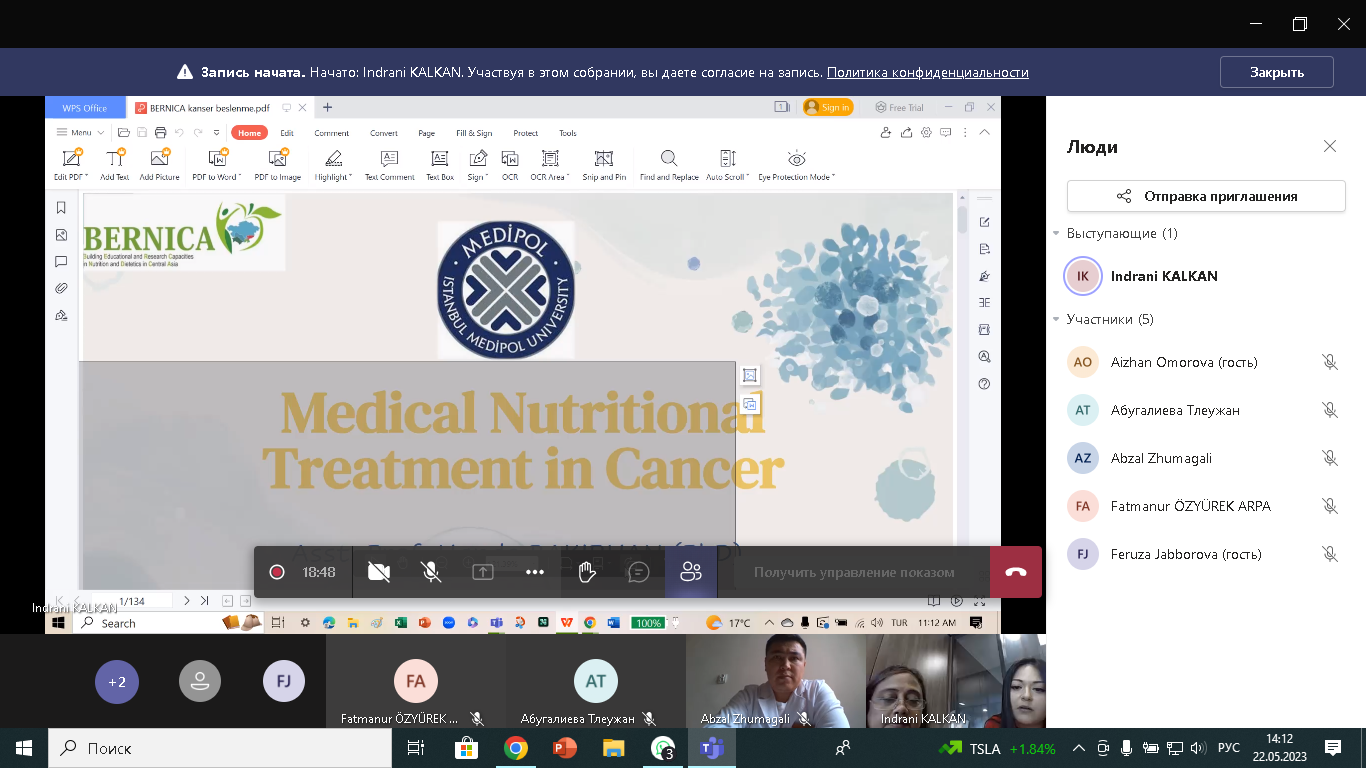Open the bookmark panel in PDF sidebar
1366x768 pixels.
(x=61, y=208)
